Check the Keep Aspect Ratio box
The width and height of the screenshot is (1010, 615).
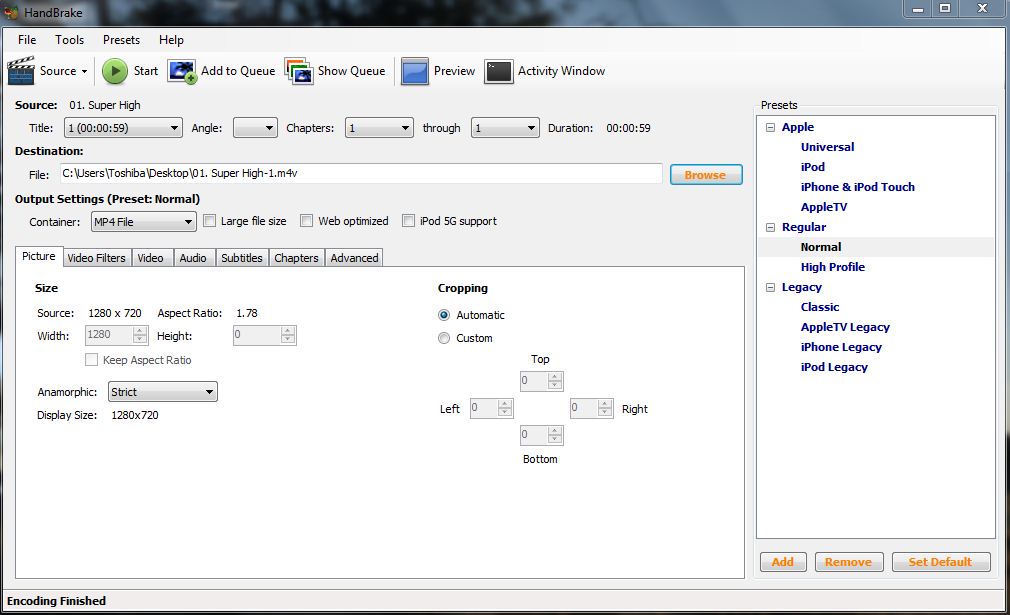pos(91,360)
